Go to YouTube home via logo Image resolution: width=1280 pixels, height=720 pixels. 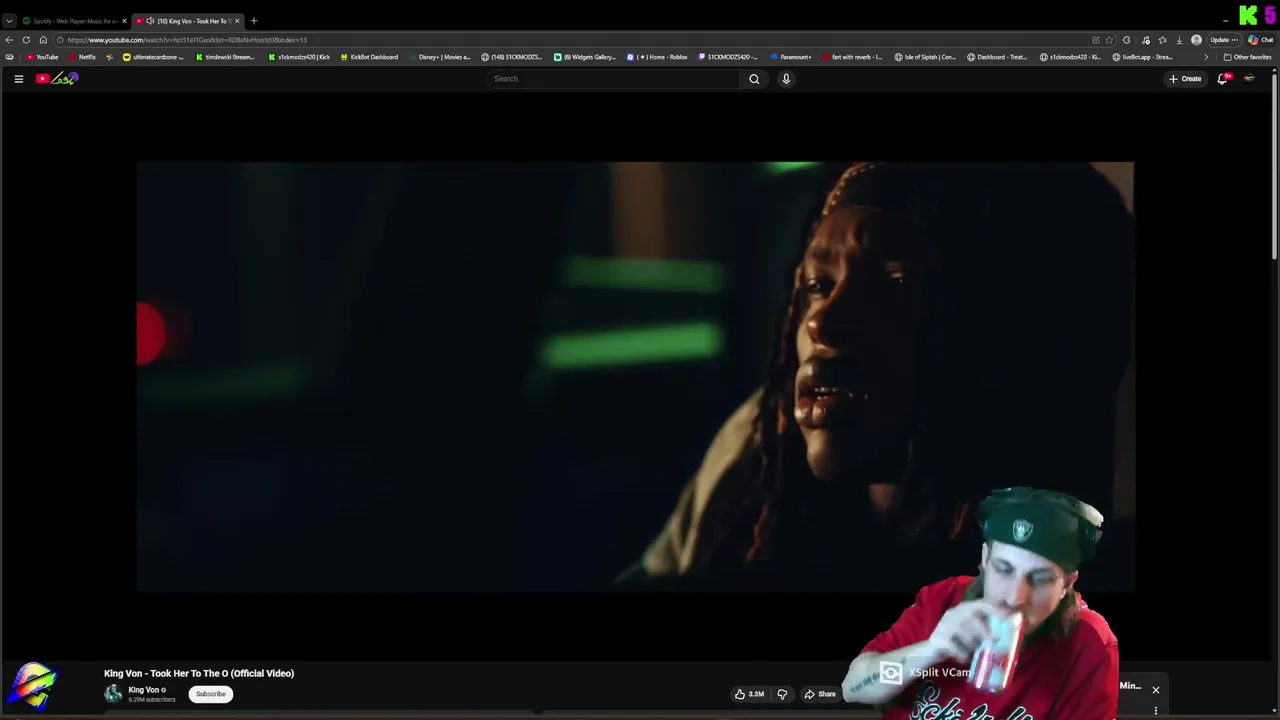click(57, 79)
